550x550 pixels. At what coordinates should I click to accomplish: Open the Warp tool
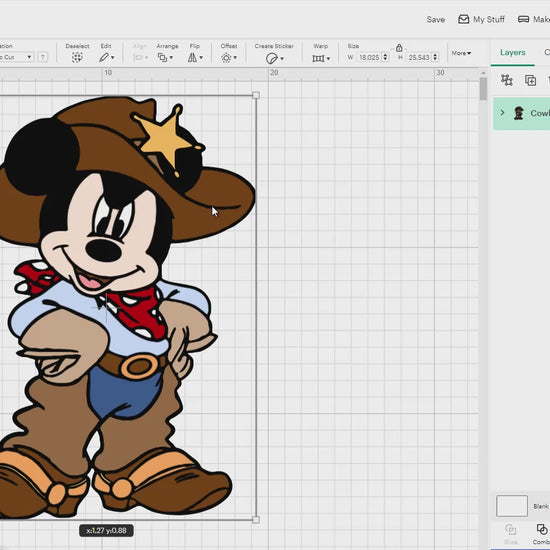318,58
